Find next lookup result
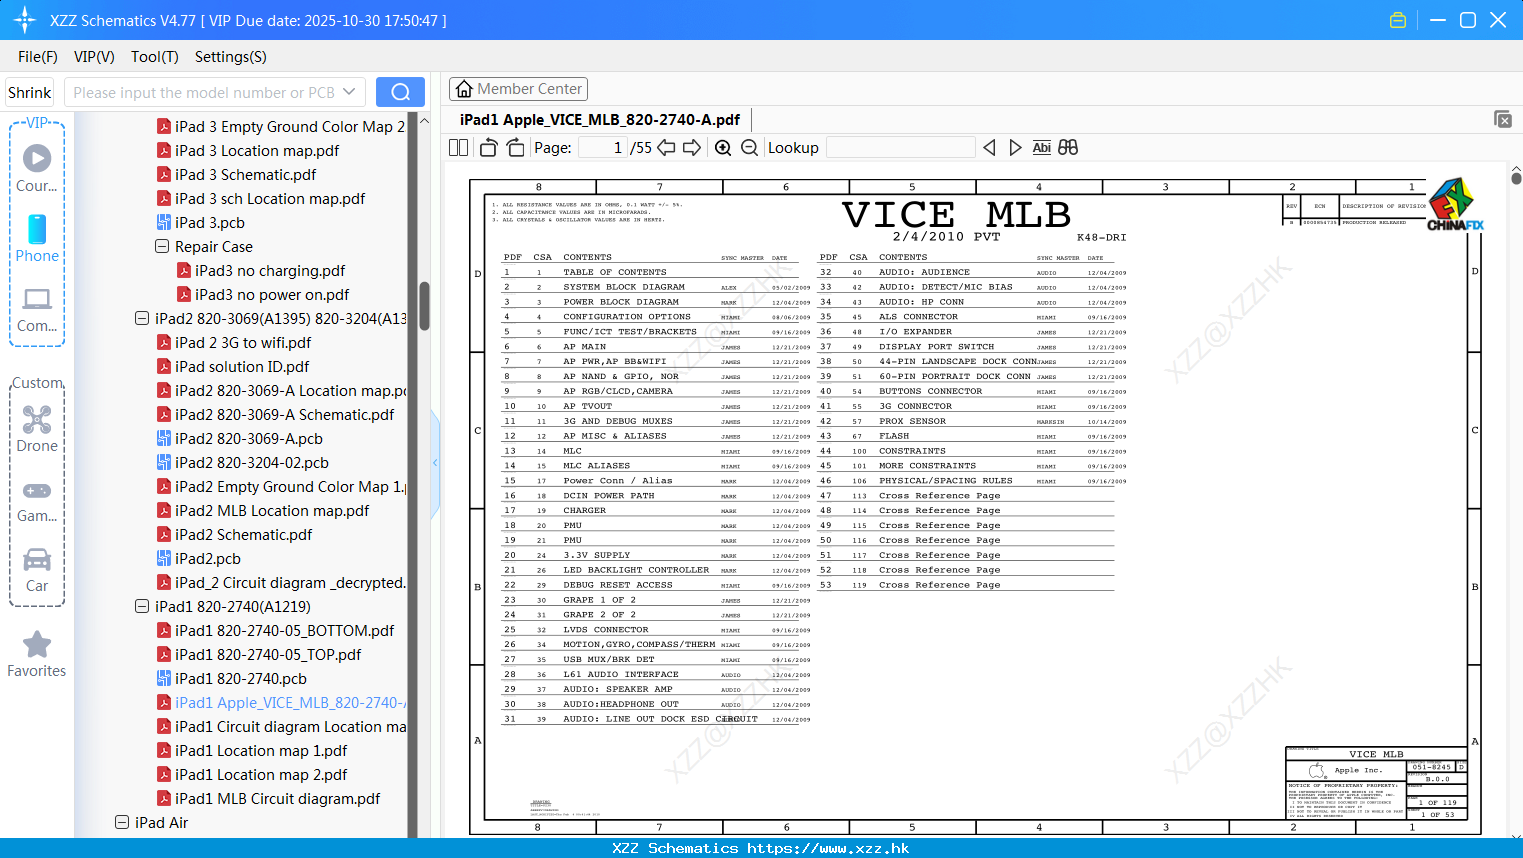The width and height of the screenshot is (1523, 858). tap(1015, 147)
